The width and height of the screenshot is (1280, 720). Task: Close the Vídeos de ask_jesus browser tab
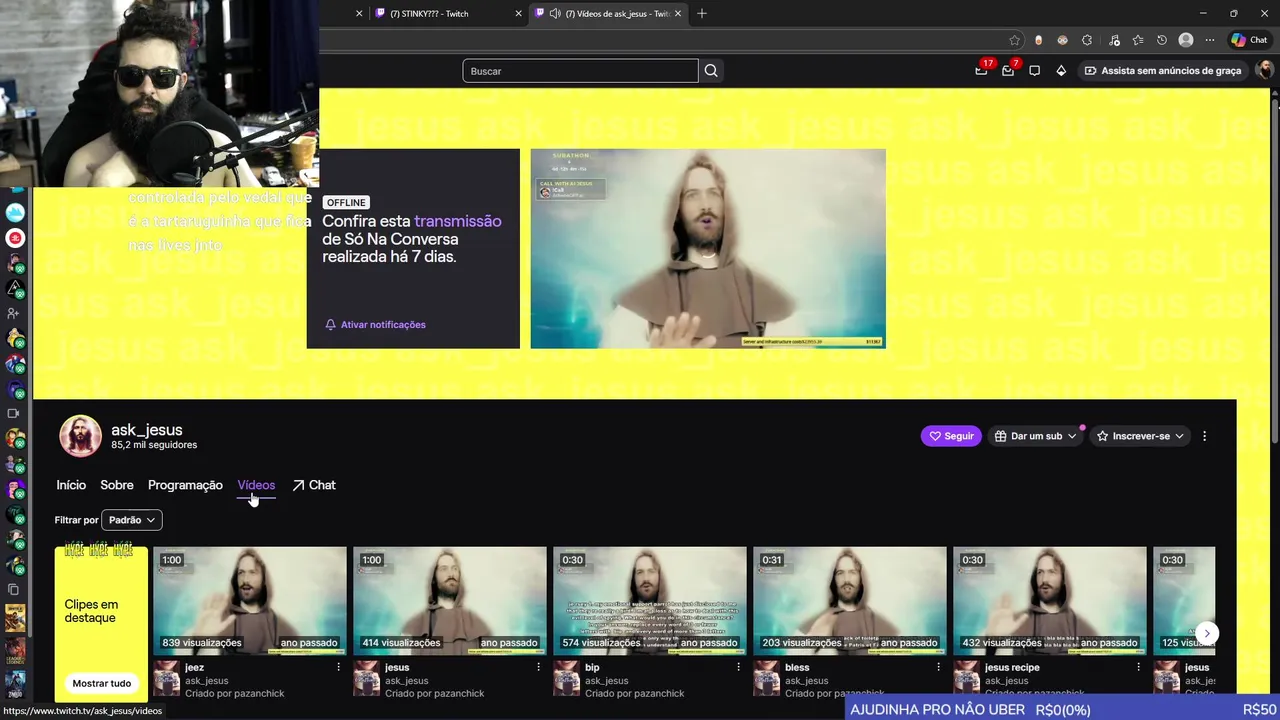[x=679, y=13]
